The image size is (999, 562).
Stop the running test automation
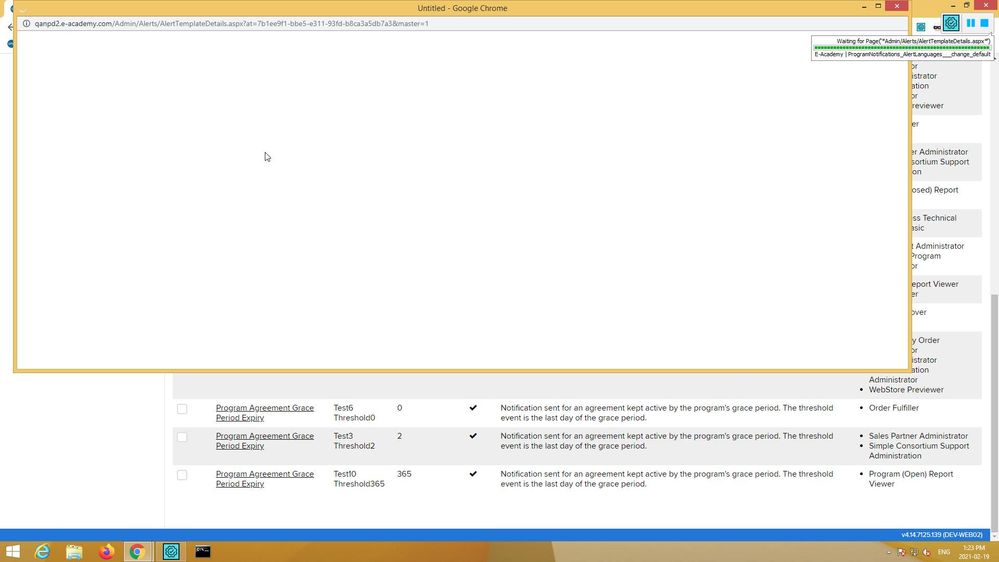[984, 23]
